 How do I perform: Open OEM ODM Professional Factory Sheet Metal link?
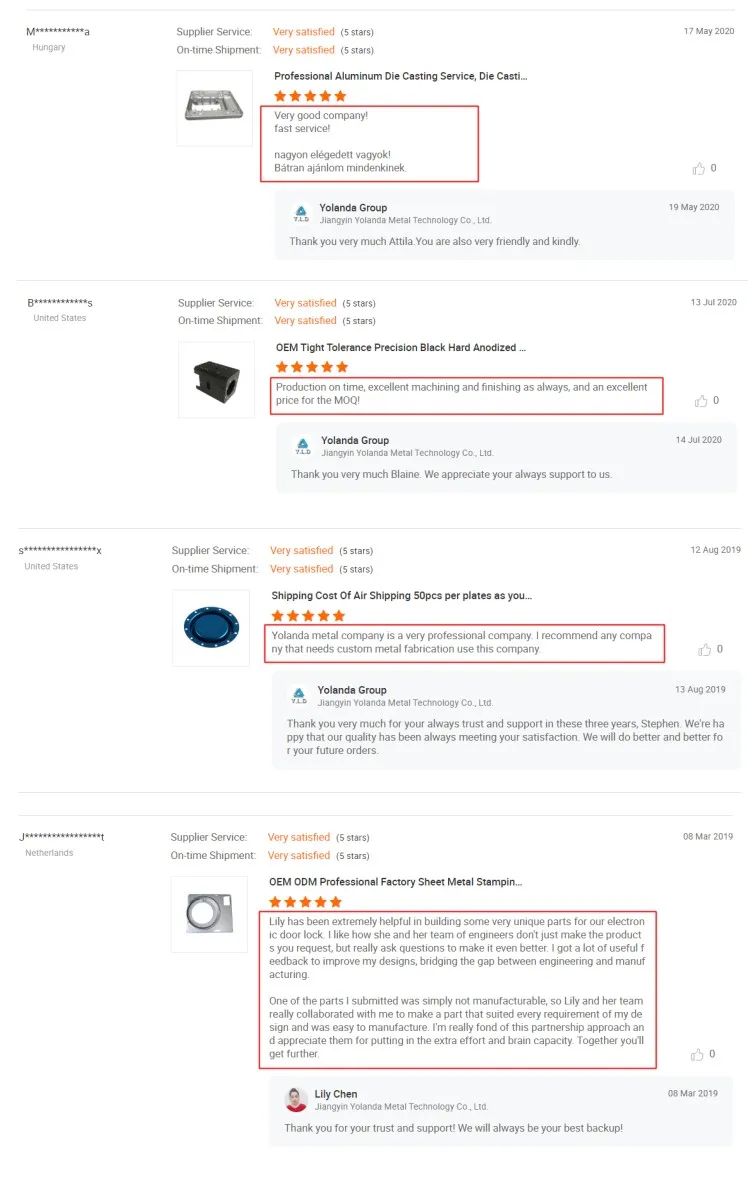tap(395, 882)
